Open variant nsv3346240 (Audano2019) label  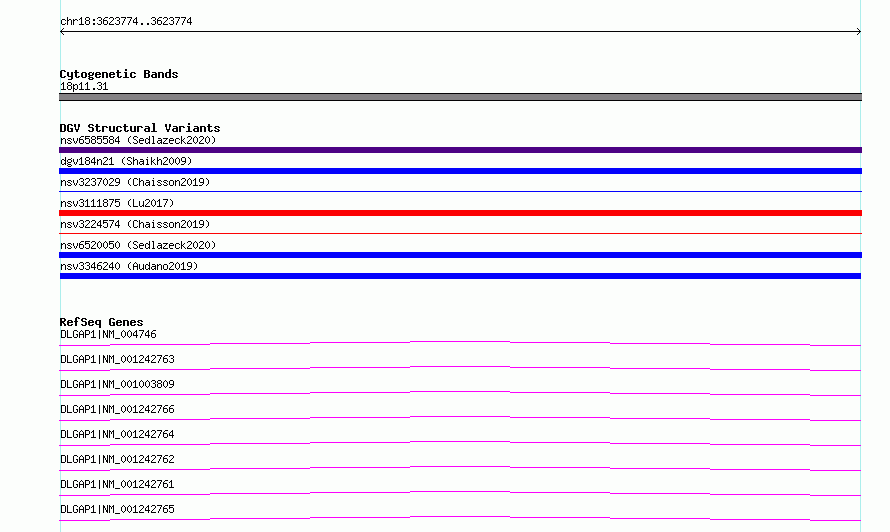(129, 266)
